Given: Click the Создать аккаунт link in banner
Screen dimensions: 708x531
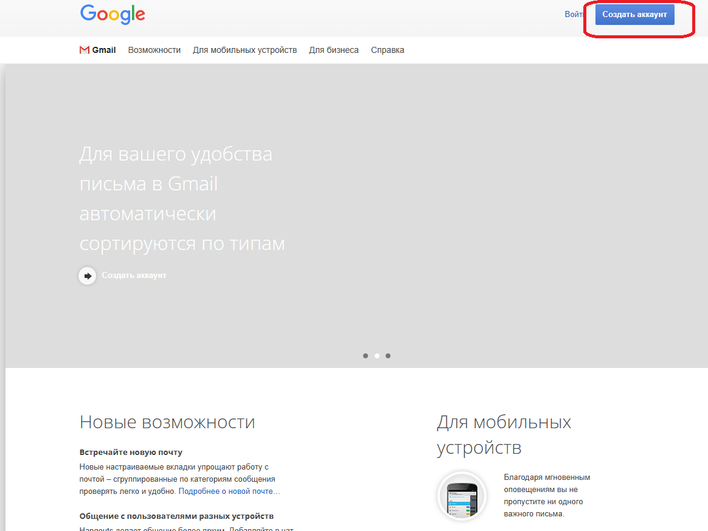Looking at the screenshot, I should [134, 275].
